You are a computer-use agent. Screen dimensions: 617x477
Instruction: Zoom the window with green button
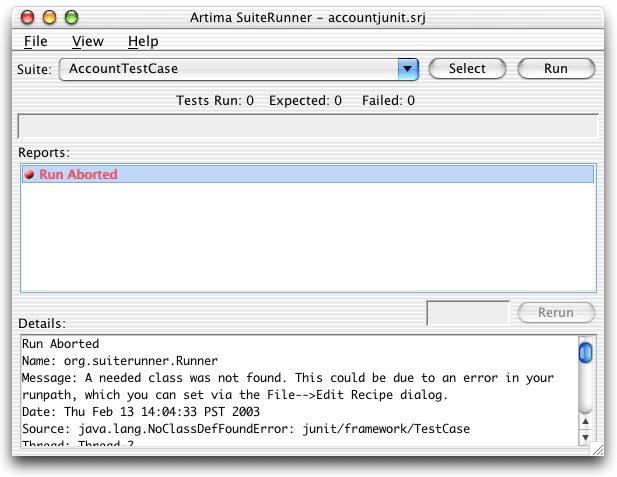72,17
